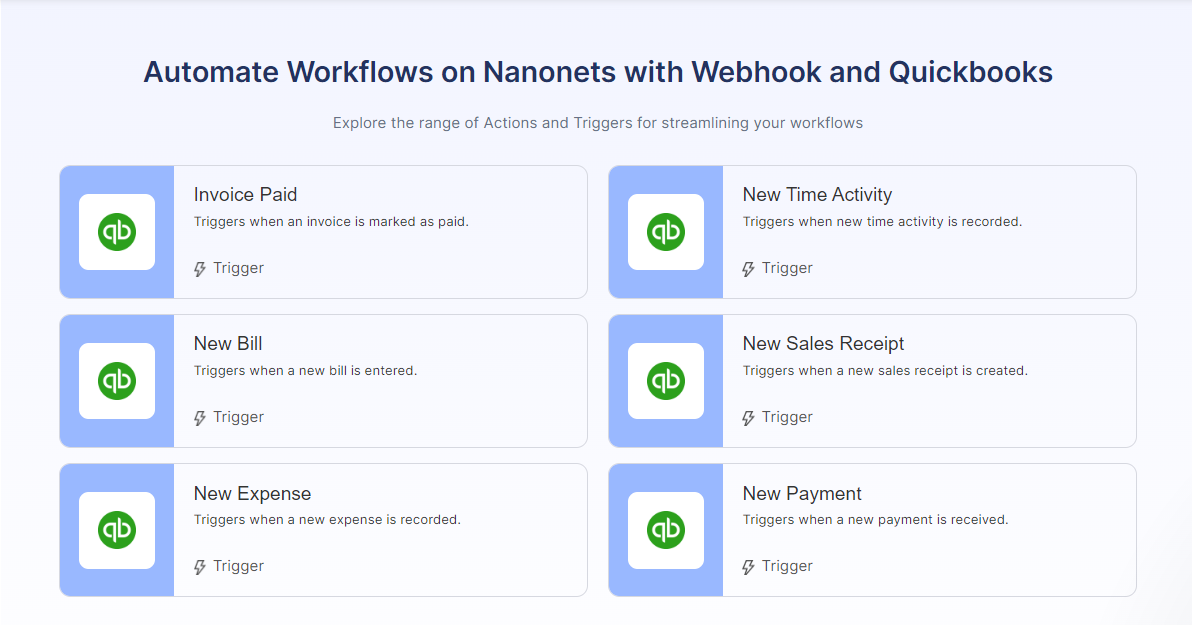
Task: Click the lightning icon on New Sales Receipt card
Action: (x=748, y=417)
